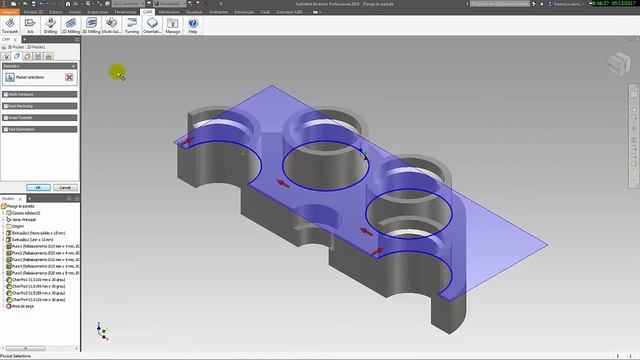Switch to the Inspecionar ribbon tab
This screenshot has height=360, width=640.
pyautogui.click(x=98, y=12)
